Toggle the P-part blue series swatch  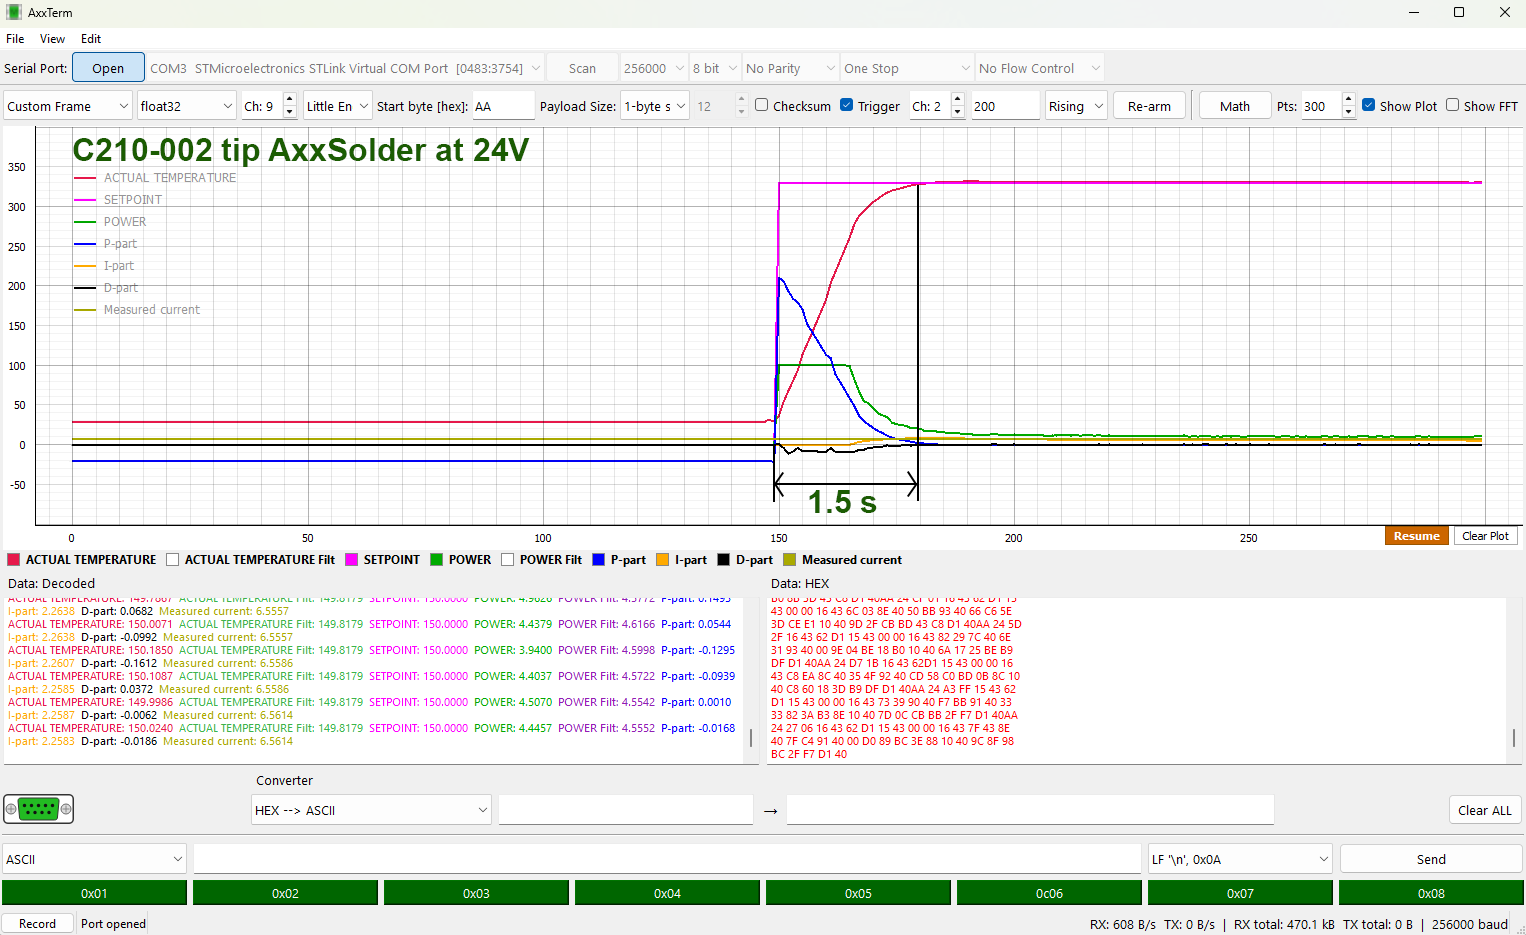click(599, 560)
